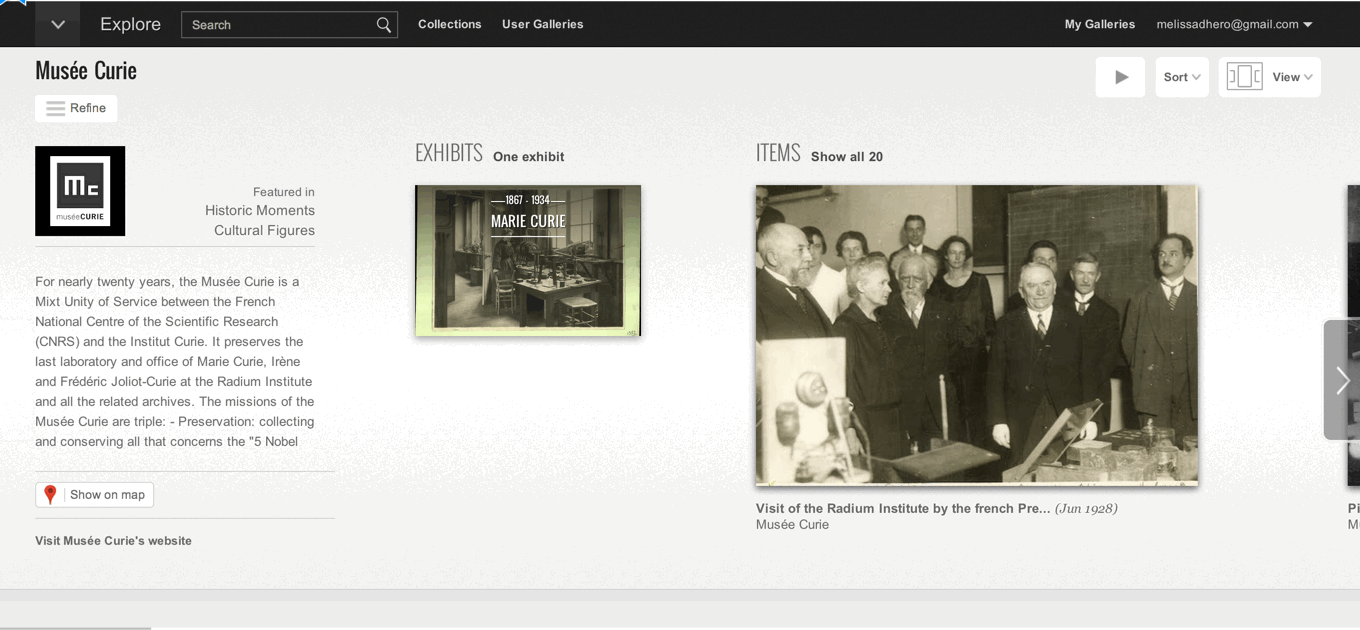Expand the dark chevron next to Explore
Viewport: 1360px width, 630px height.
[x=57, y=24]
